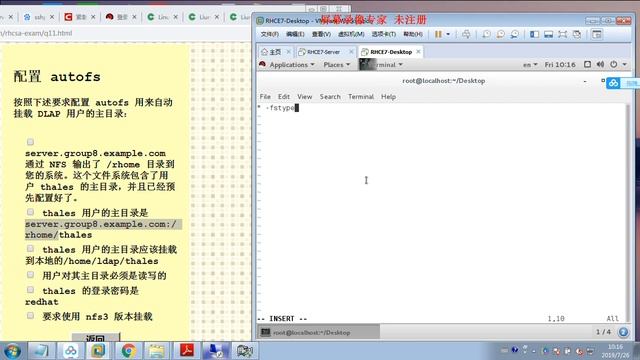Close the RHCE7-Server tab
The image size is (640, 360).
pyautogui.click(x=351, y=52)
